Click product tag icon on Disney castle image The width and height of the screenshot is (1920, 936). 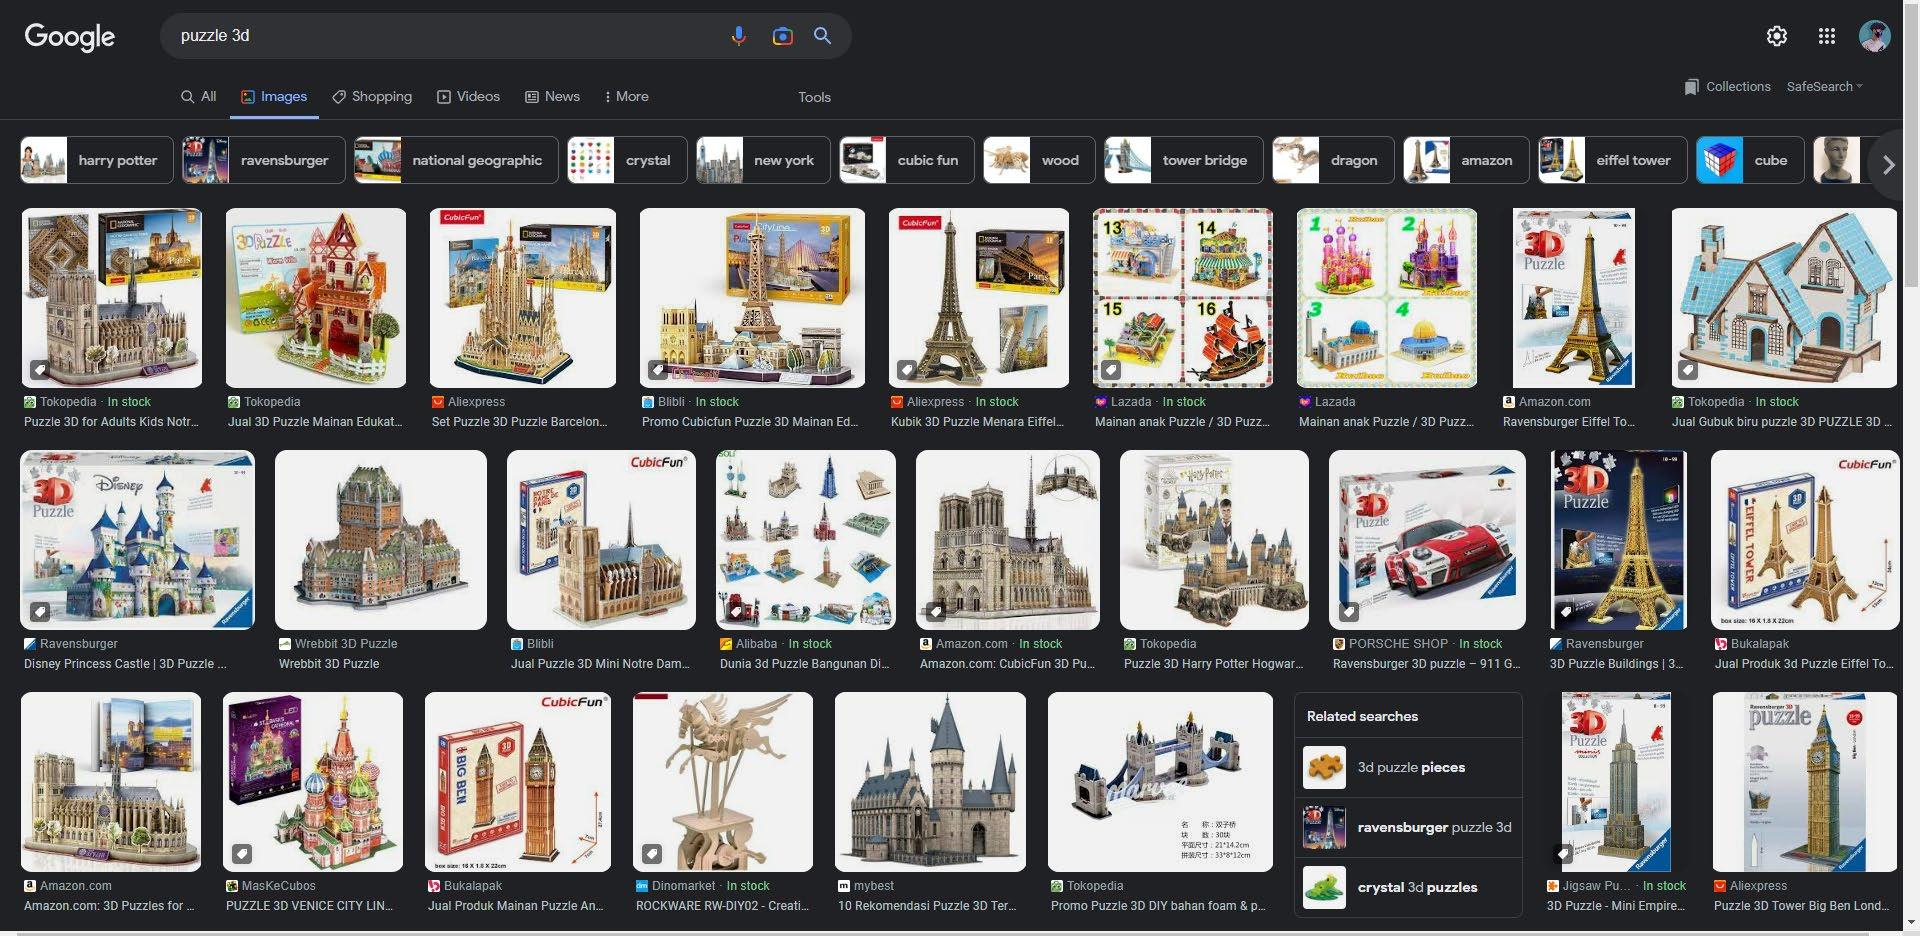40,611
